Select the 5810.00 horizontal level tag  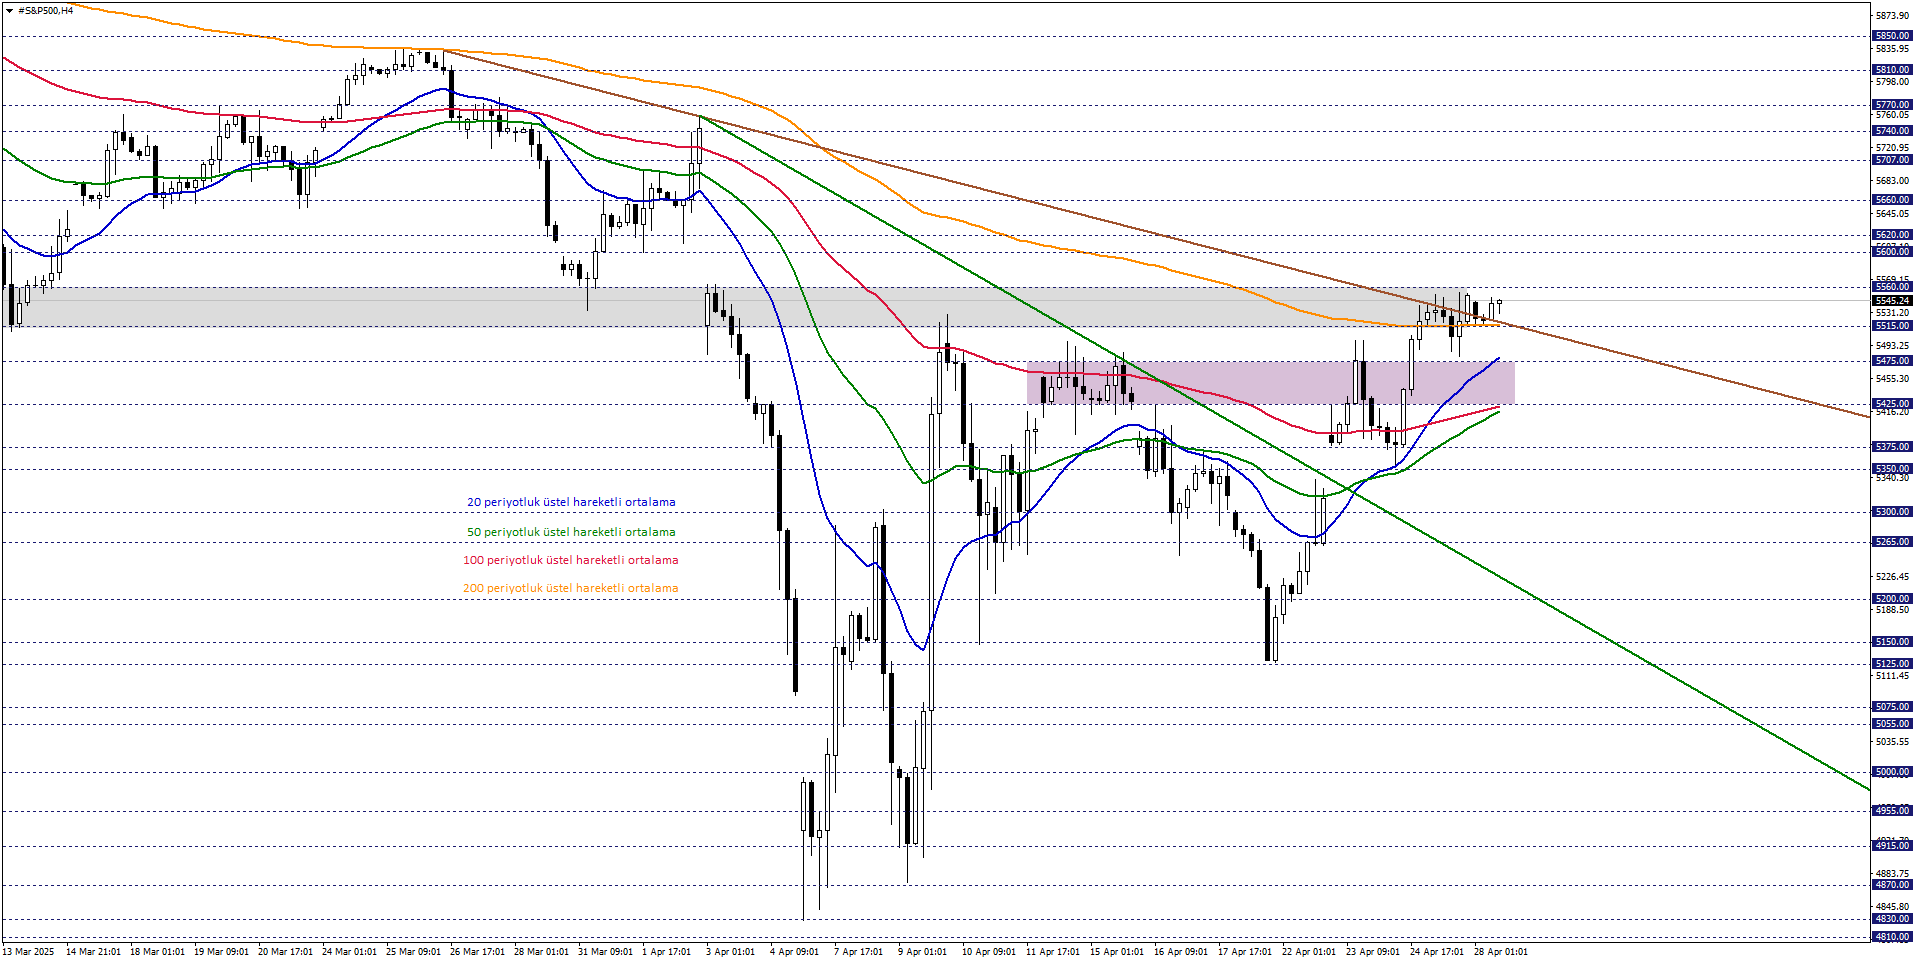tap(1892, 70)
